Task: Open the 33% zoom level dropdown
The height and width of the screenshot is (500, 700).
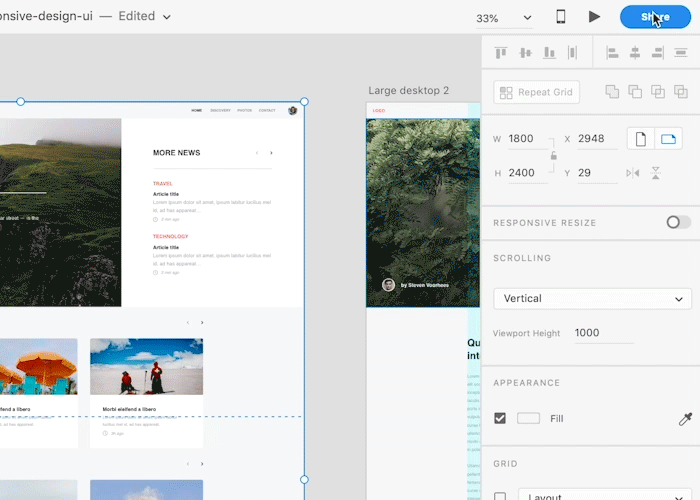Action: click(x=504, y=18)
